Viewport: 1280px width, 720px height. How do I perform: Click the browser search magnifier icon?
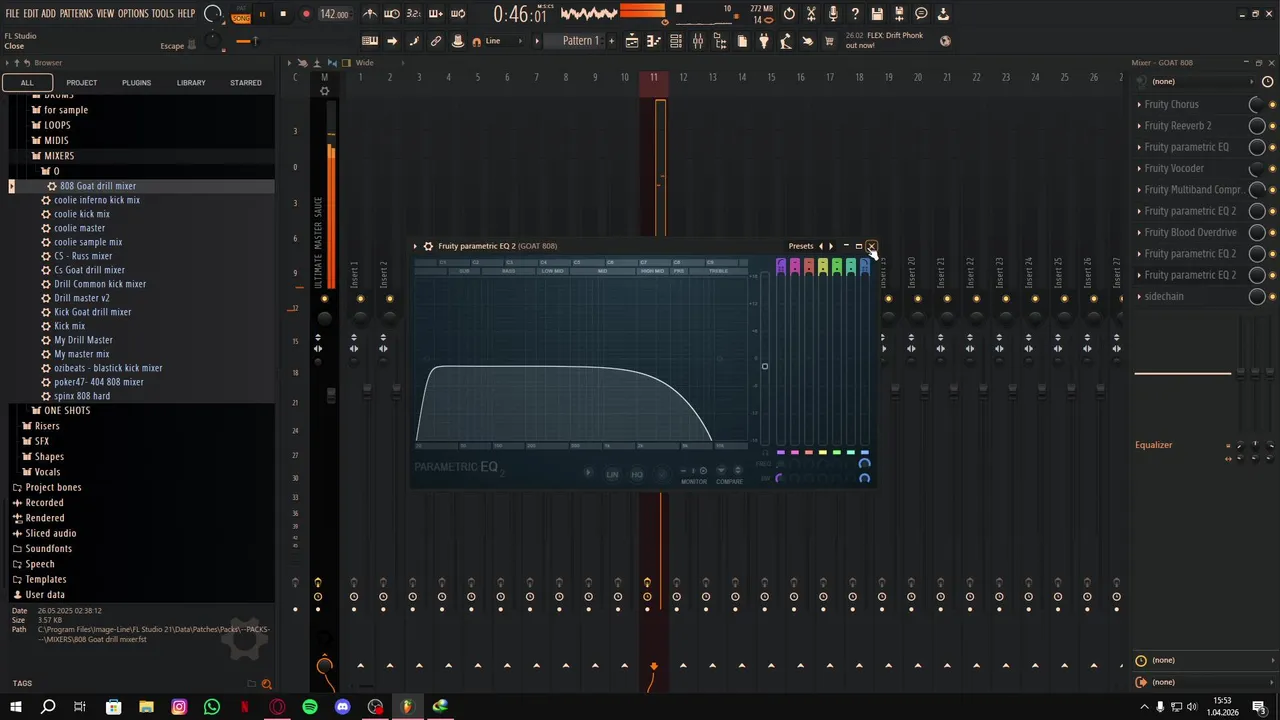click(266, 684)
